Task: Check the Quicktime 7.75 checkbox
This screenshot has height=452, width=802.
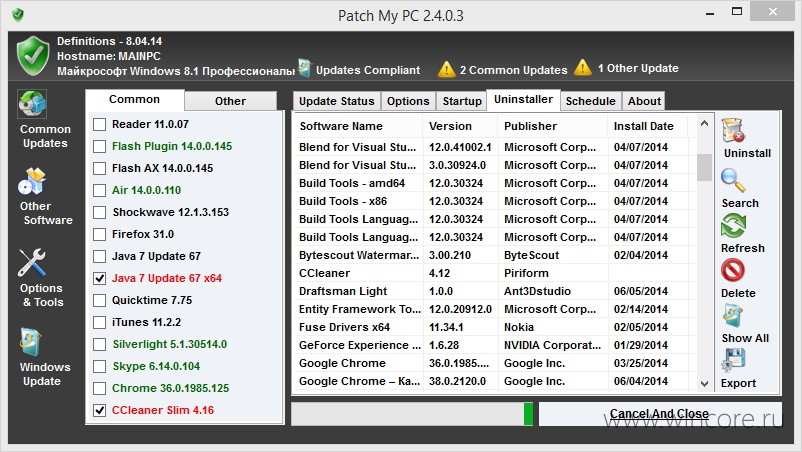Action: click(100, 300)
